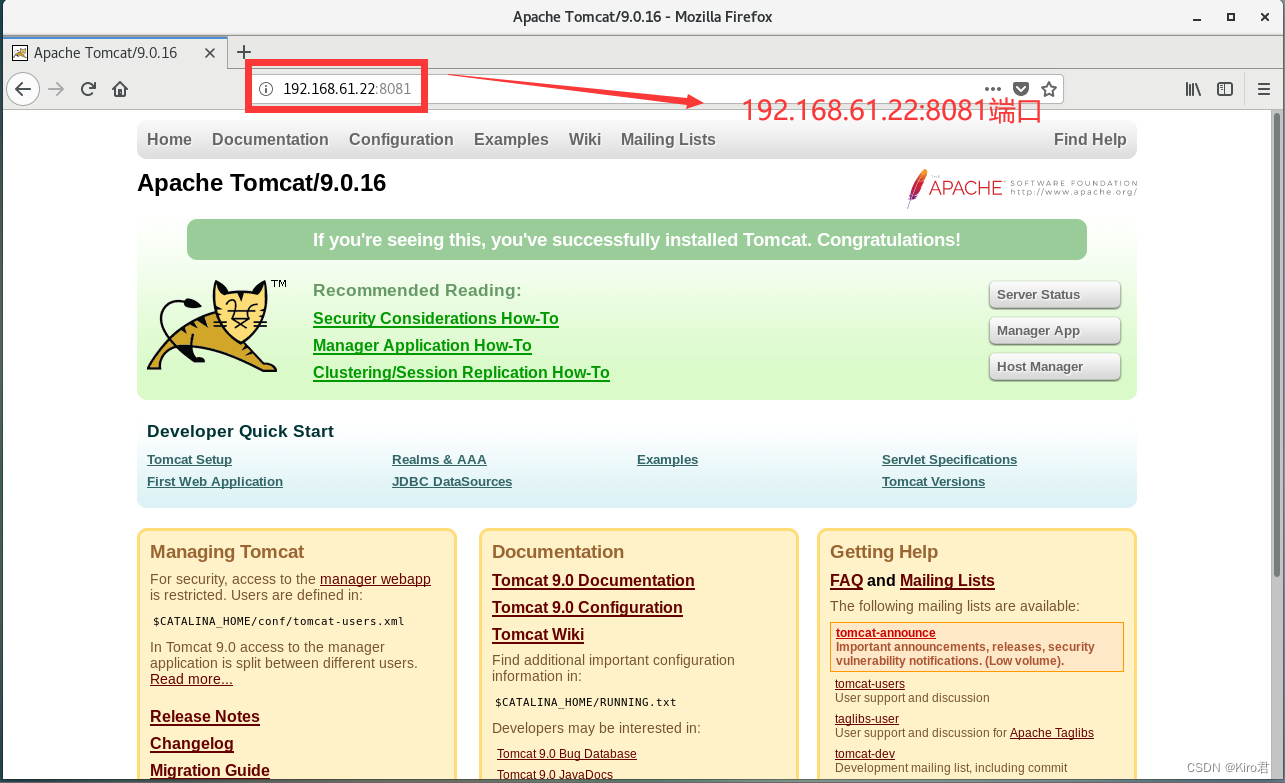1285x783 pixels.
Task: Open Home in Tomcat navigation bar
Action: pos(169,140)
